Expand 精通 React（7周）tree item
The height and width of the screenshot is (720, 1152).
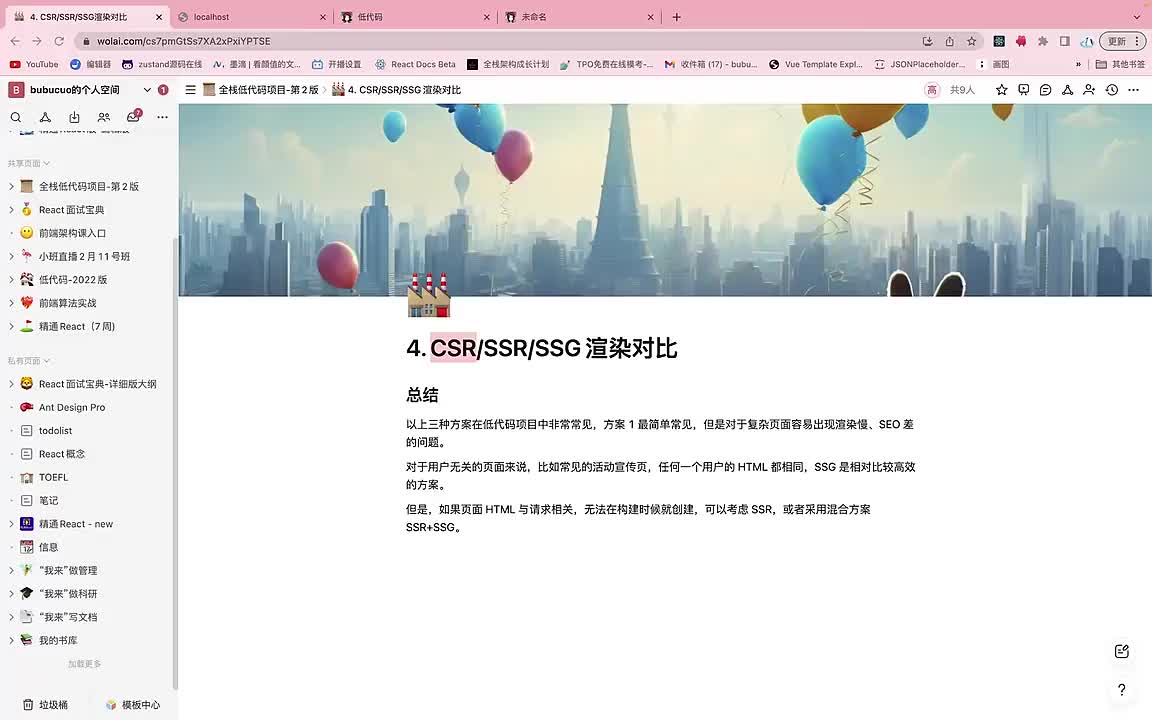pos(11,326)
